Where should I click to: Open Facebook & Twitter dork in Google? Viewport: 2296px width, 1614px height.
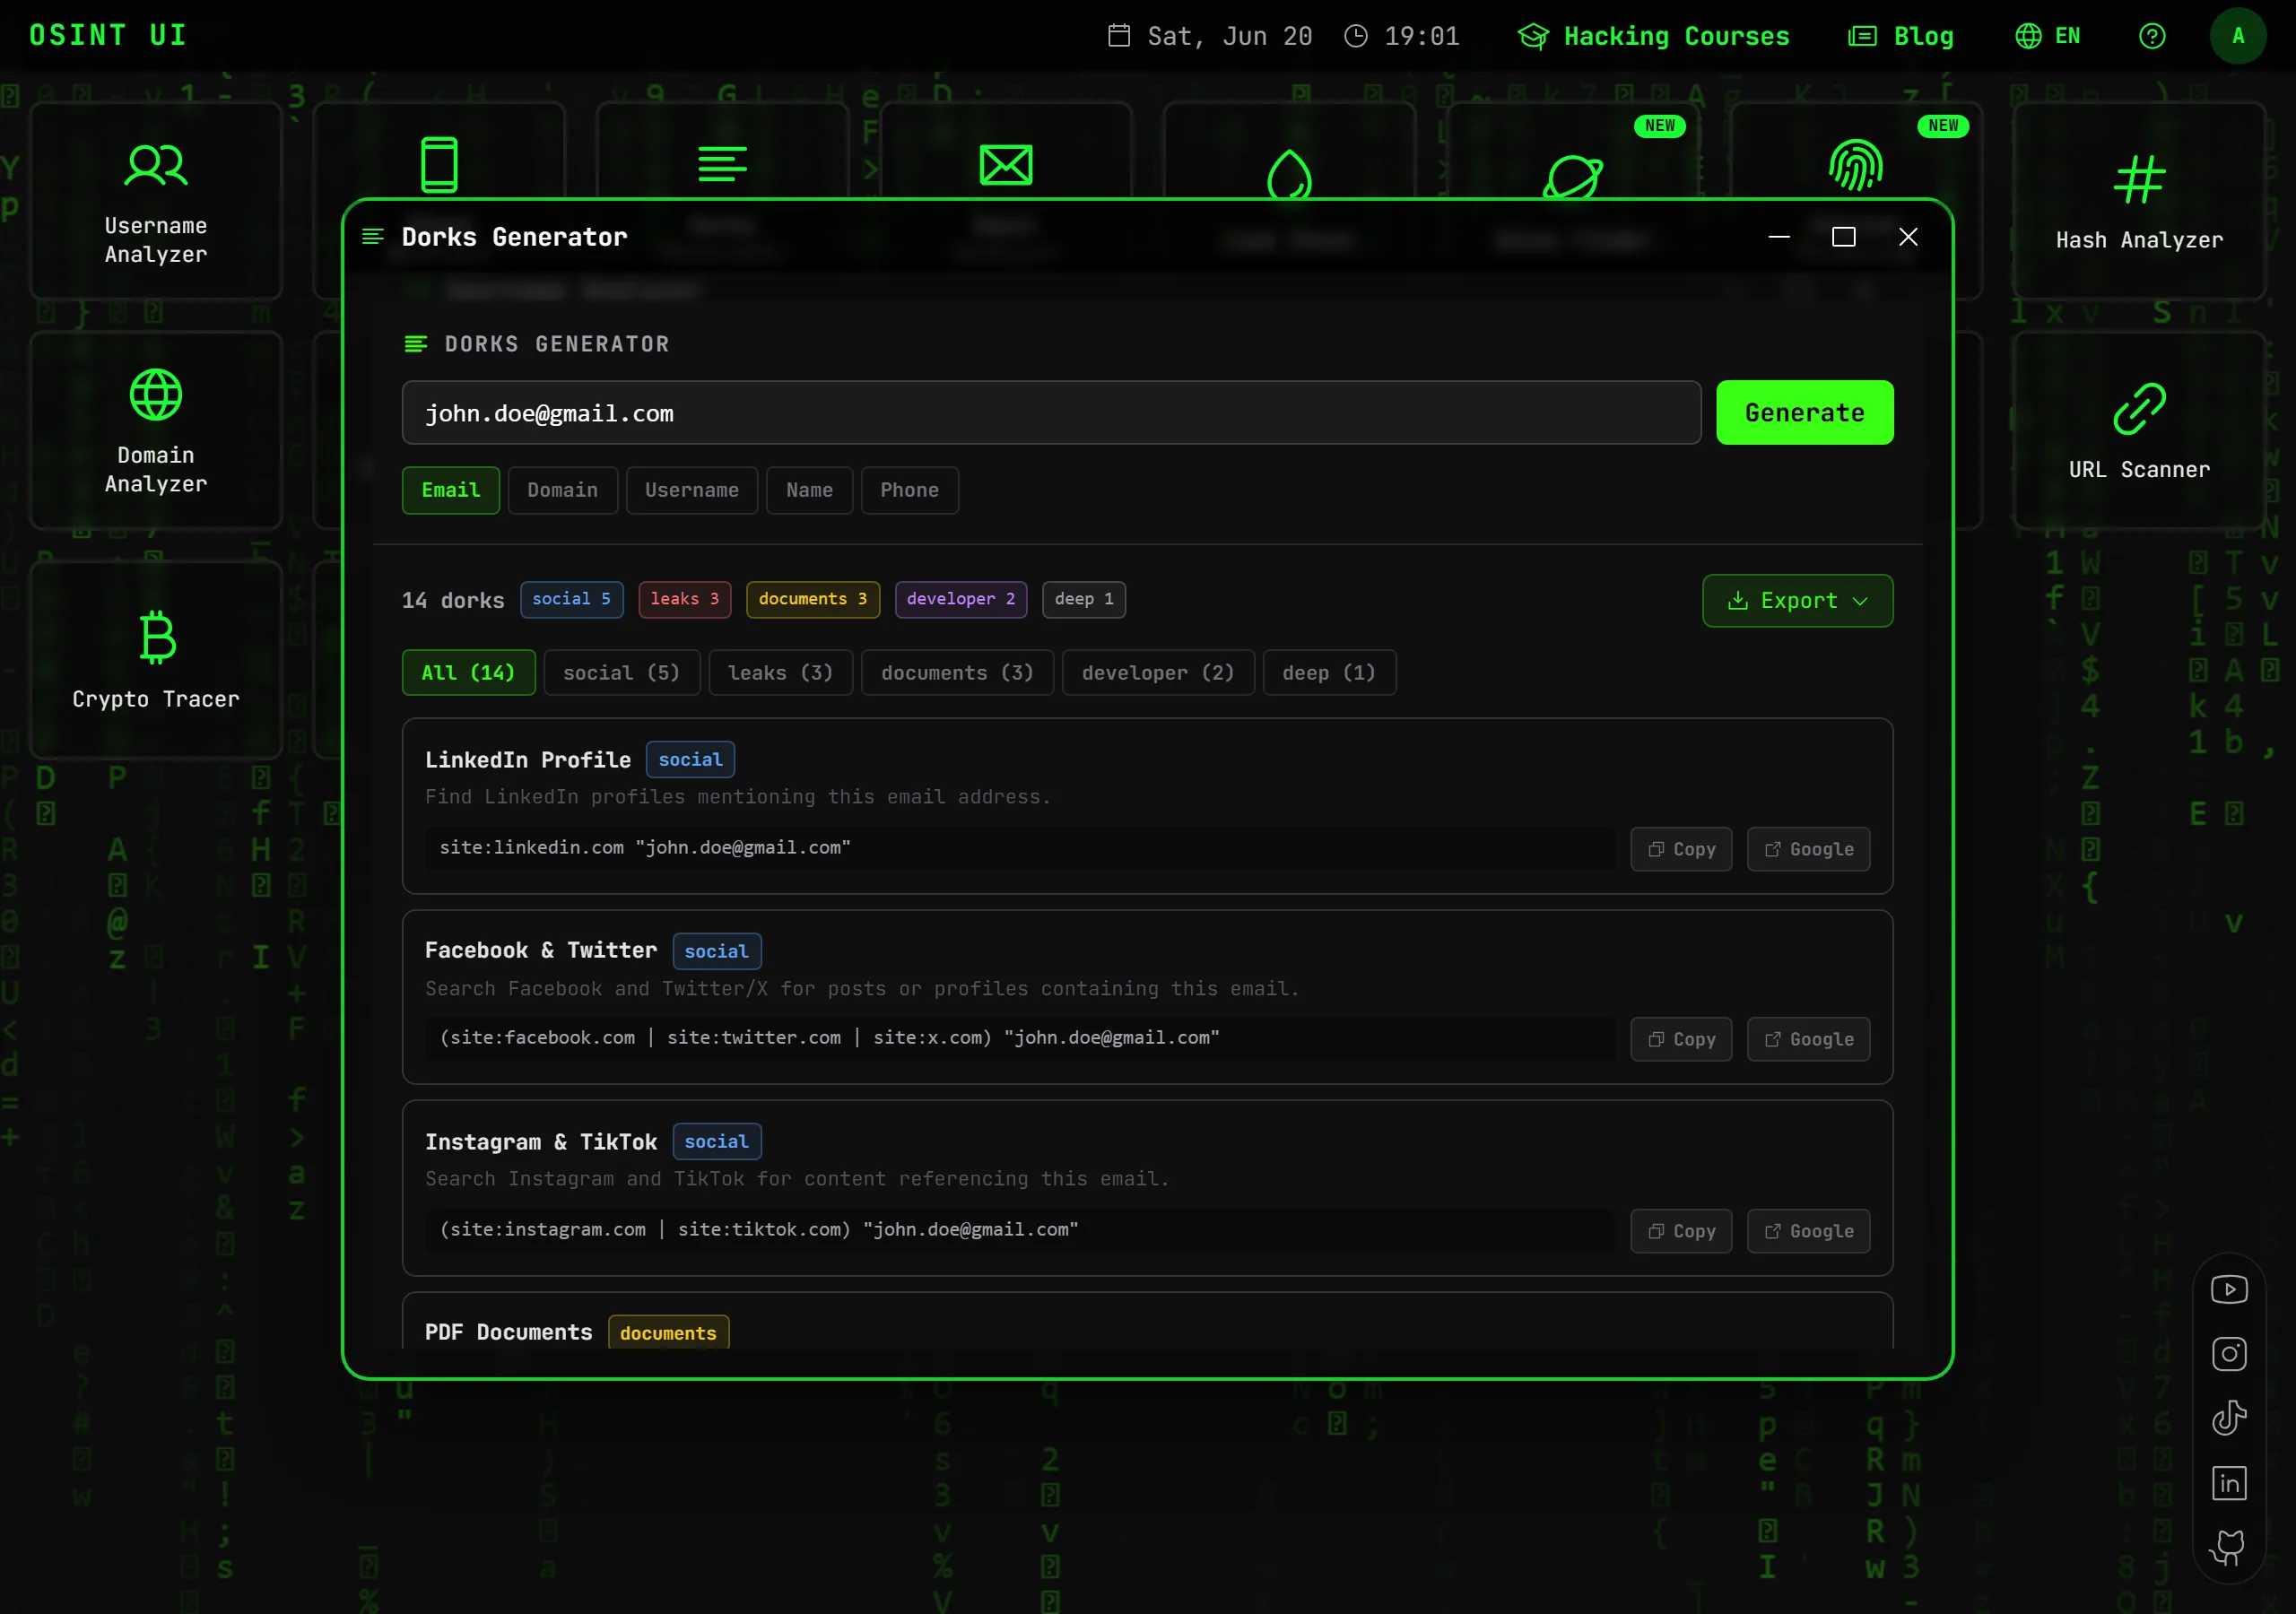(1808, 1039)
